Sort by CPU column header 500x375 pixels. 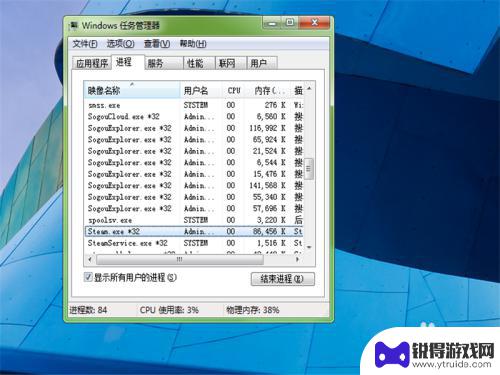234,90
